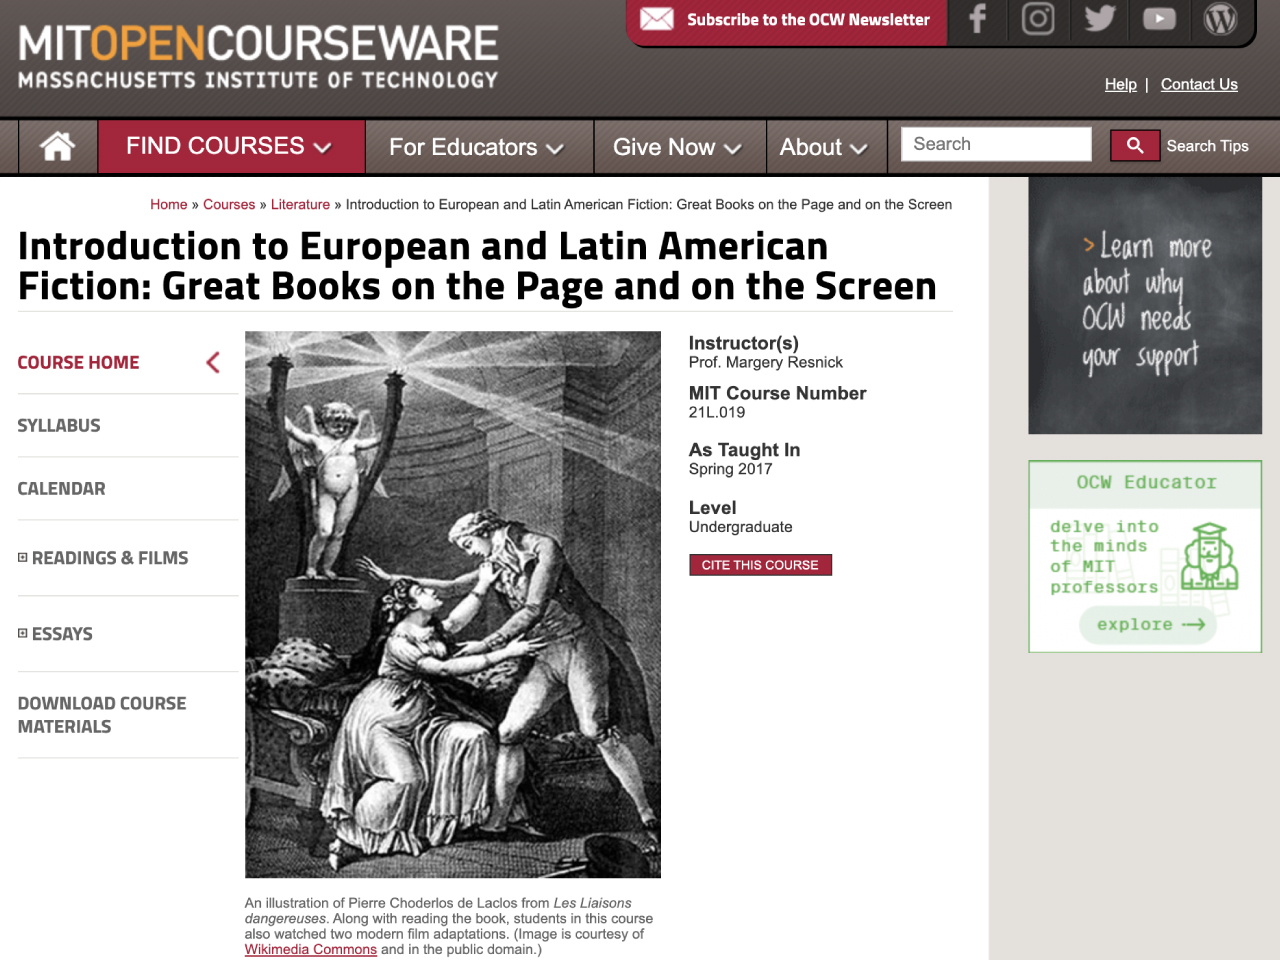Focus the Search input field
1280x960 pixels.
click(x=996, y=144)
